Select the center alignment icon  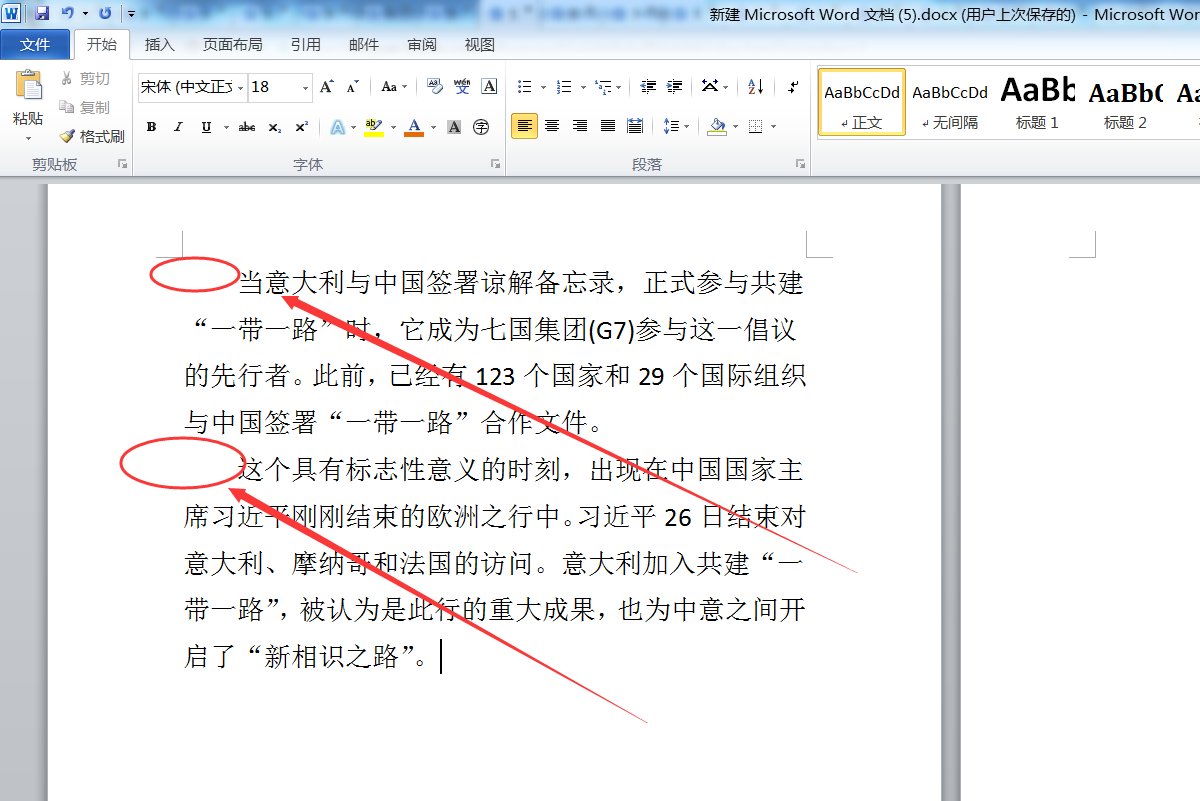552,126
